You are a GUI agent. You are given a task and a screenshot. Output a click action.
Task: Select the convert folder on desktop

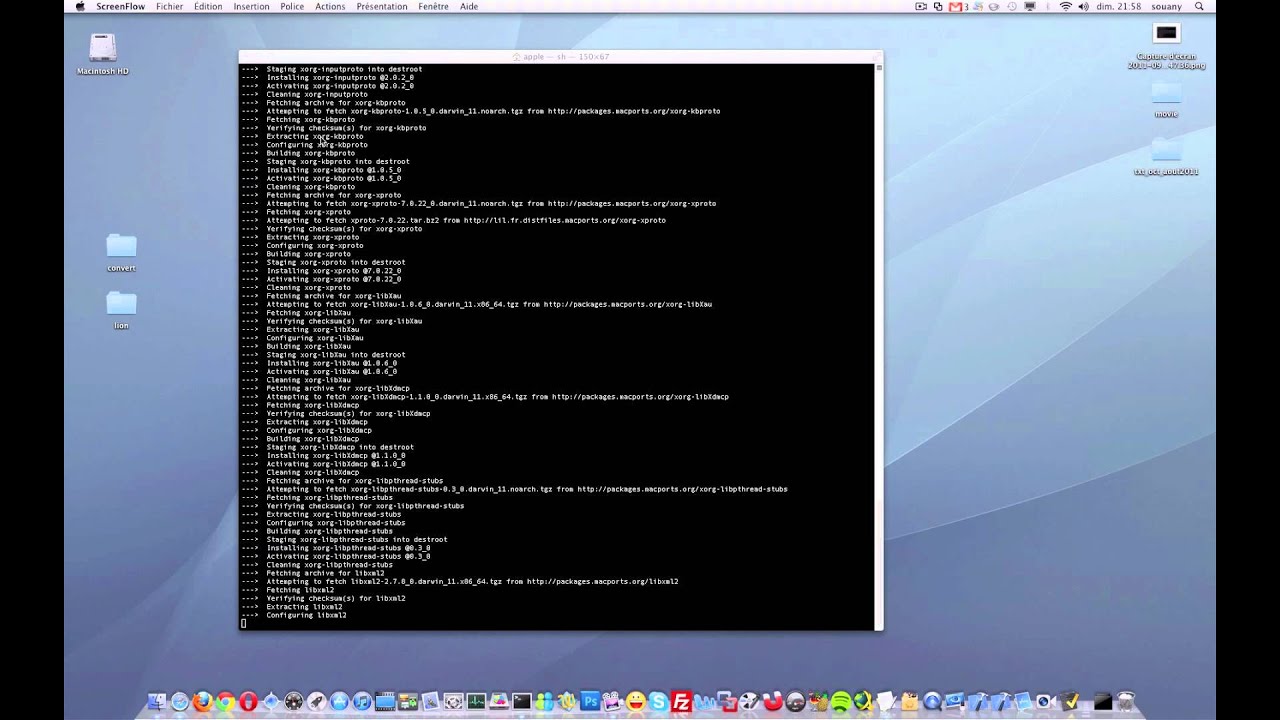click(x=121, y=253)
